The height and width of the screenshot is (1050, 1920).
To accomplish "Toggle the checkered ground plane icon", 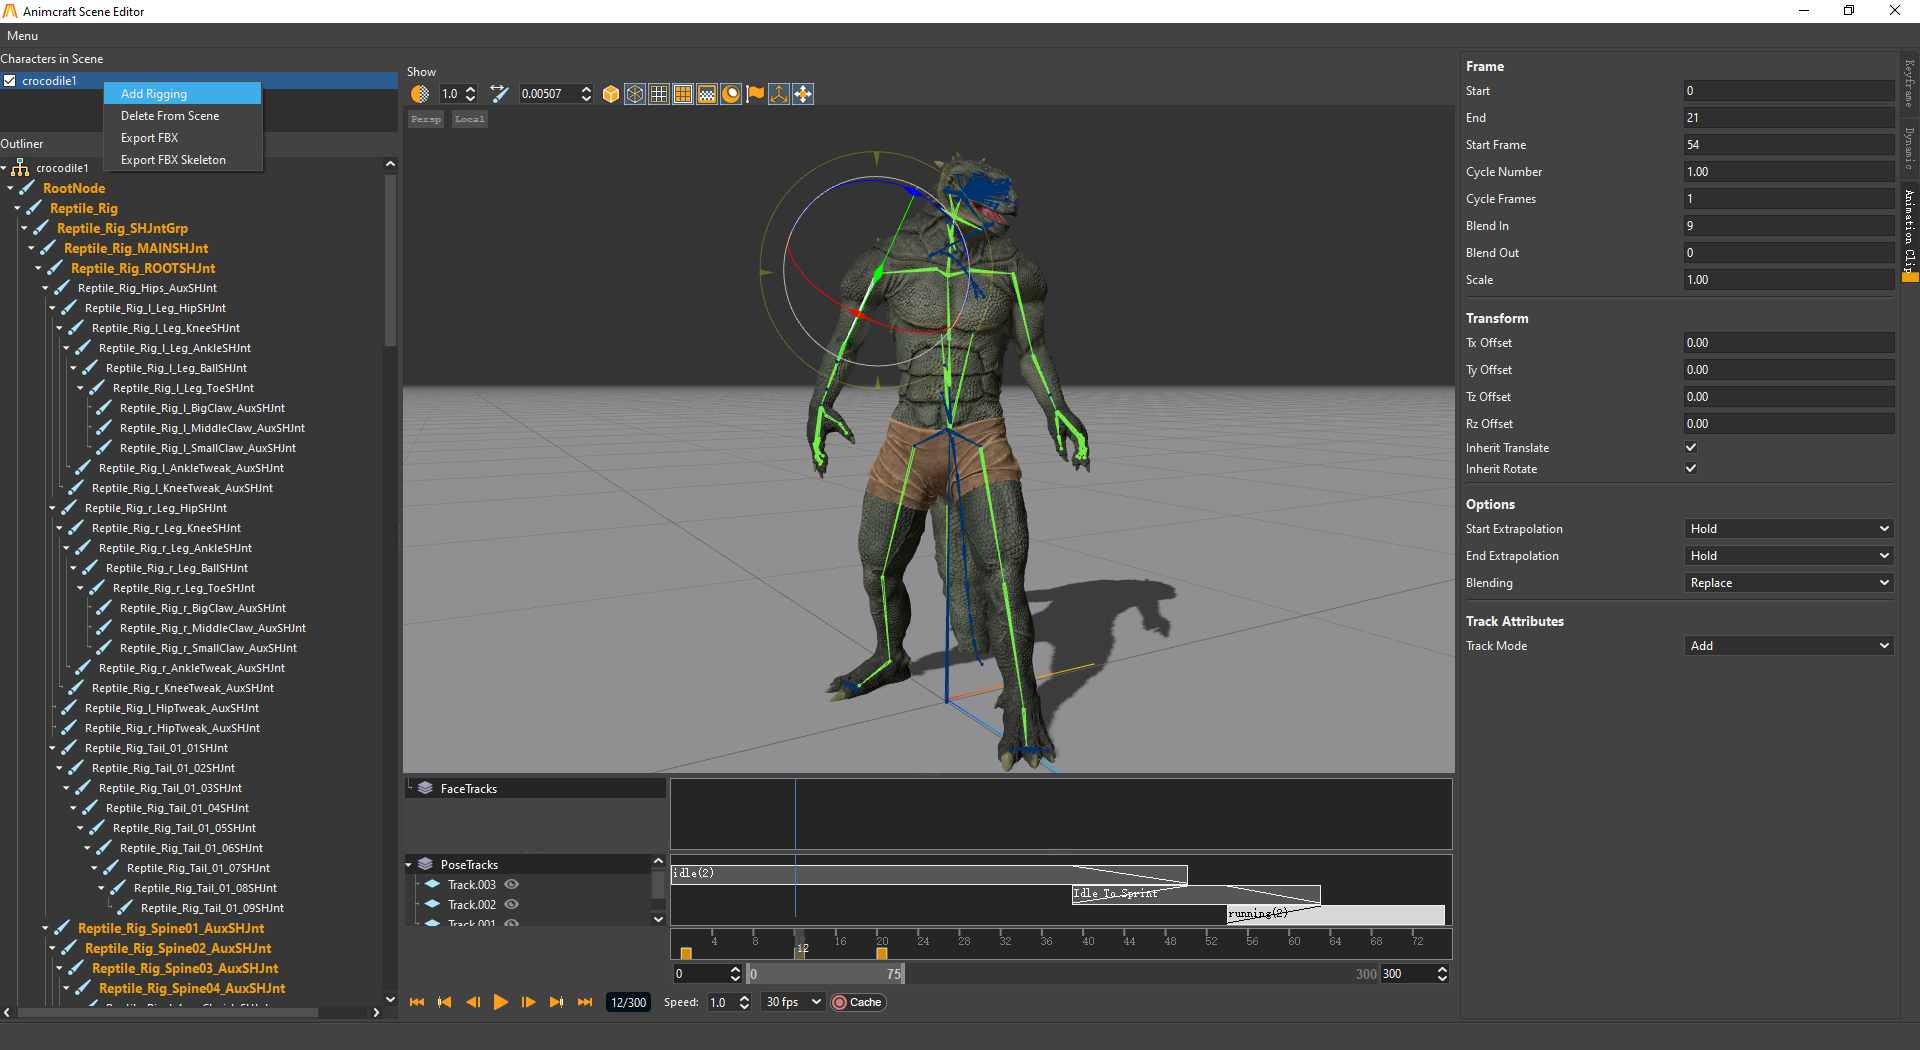I will [x=707, y=94].
